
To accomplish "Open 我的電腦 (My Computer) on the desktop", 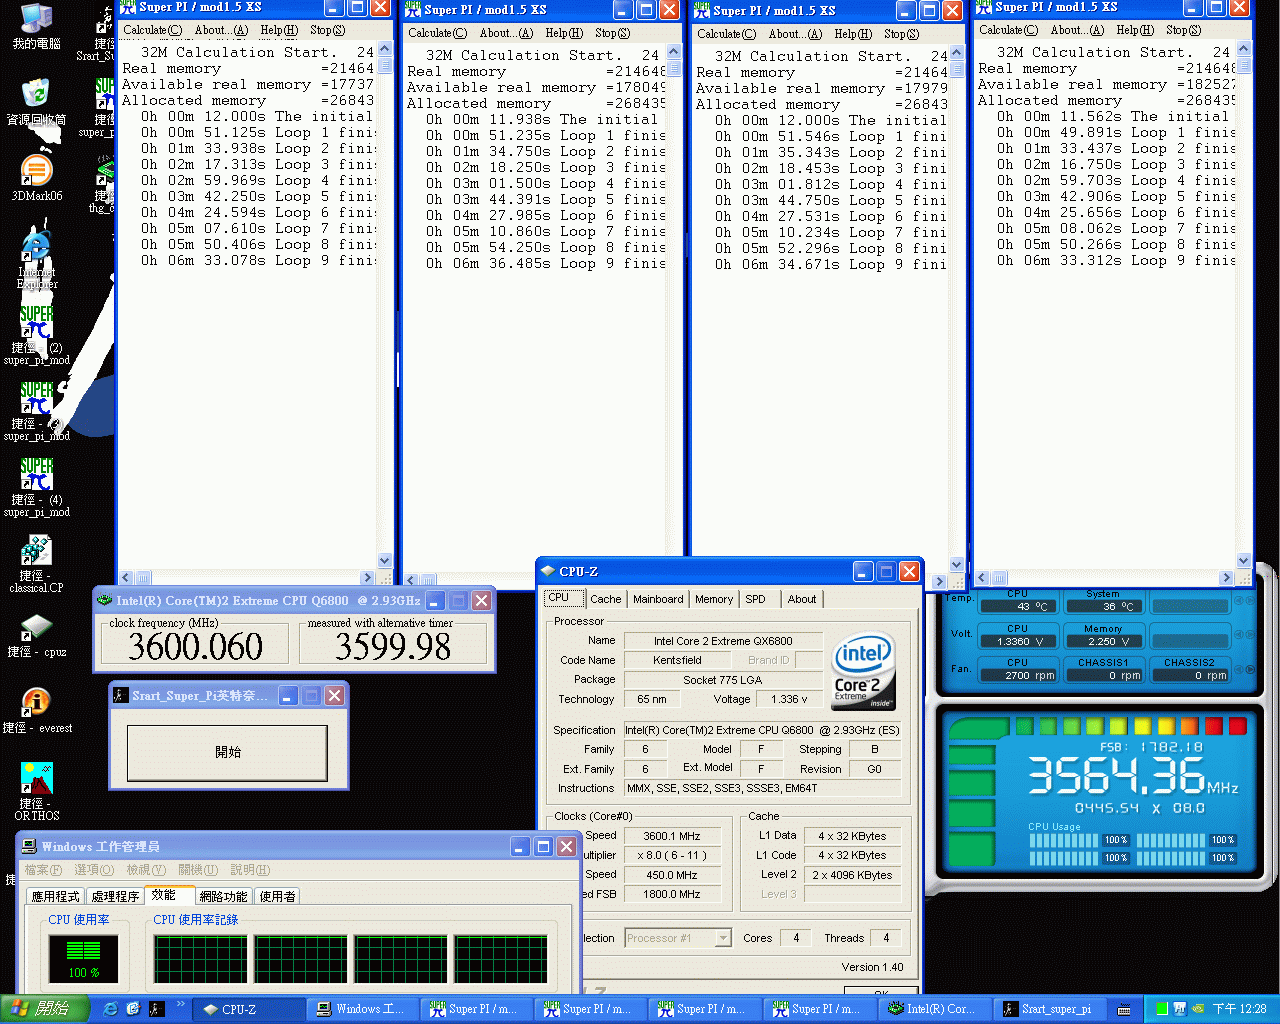I will pos(36,20).
